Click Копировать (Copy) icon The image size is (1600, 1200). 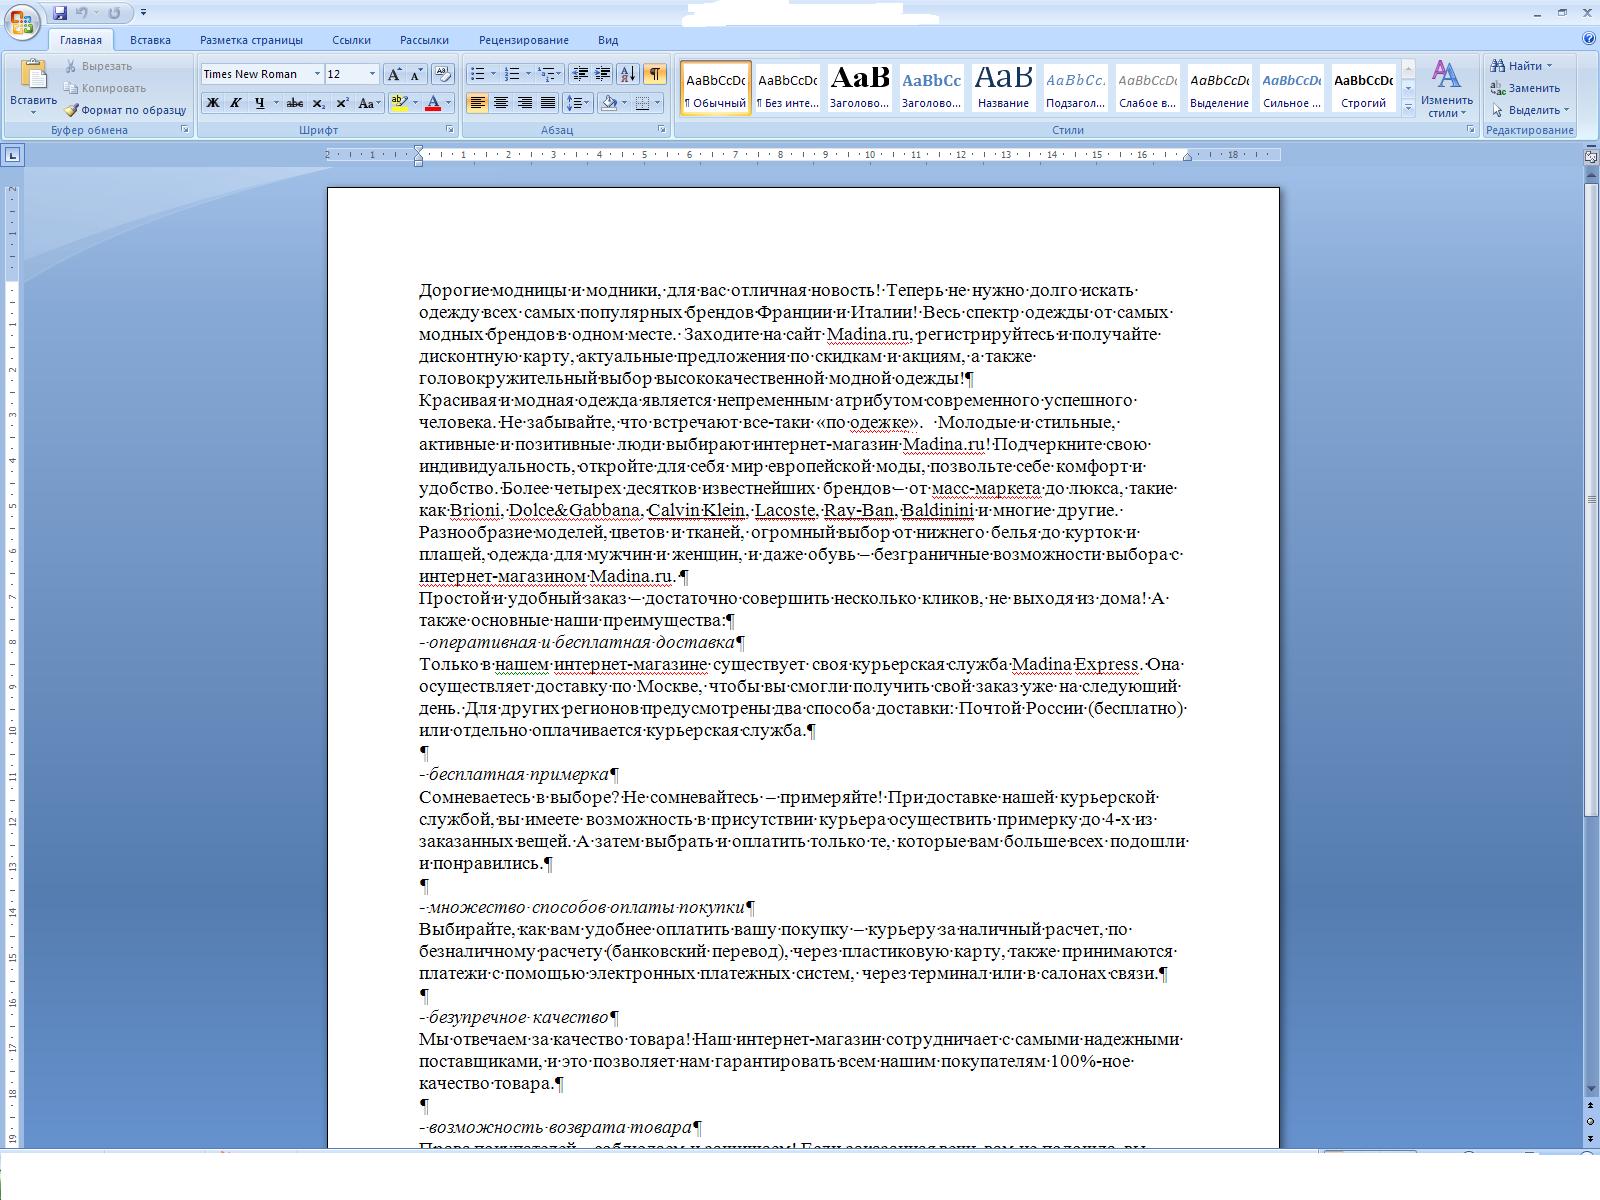click(105, 88)
